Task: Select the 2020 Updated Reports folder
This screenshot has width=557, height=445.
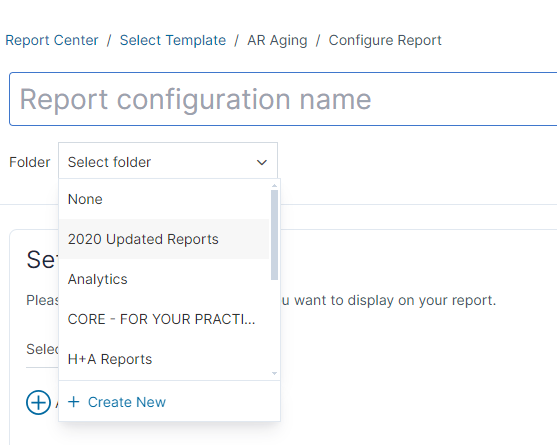Action: coord(164,239)
